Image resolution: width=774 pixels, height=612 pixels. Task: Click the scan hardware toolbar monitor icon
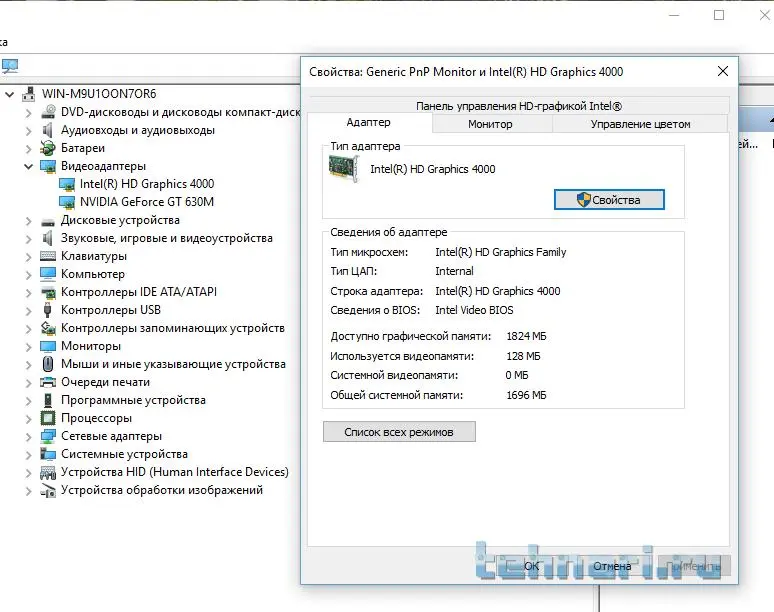[x=10, y=66]
